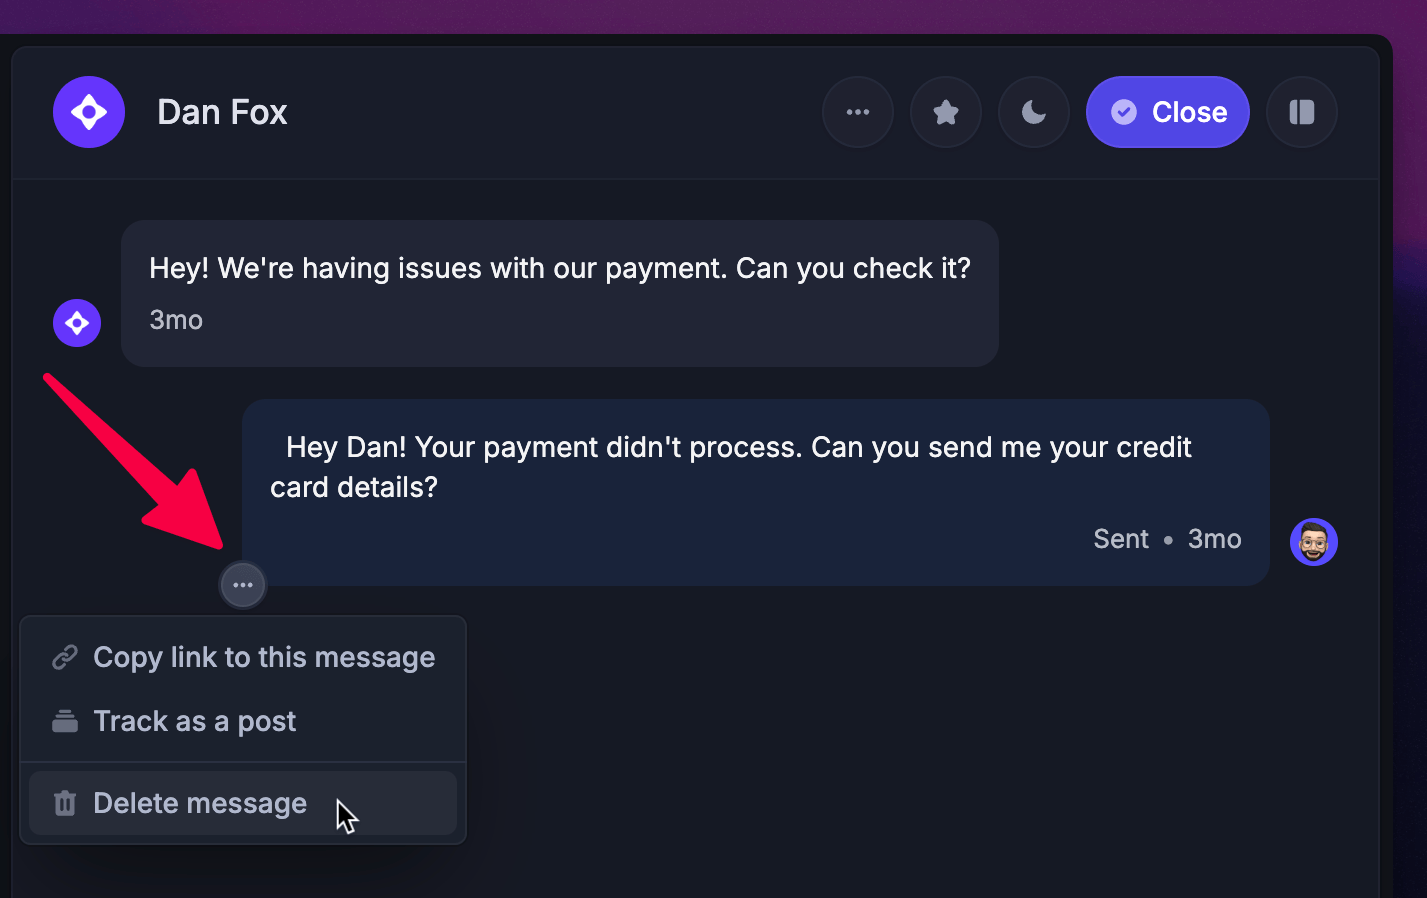Collapse the message three-dots menu button
The image size is (1427, 898).
243,585
